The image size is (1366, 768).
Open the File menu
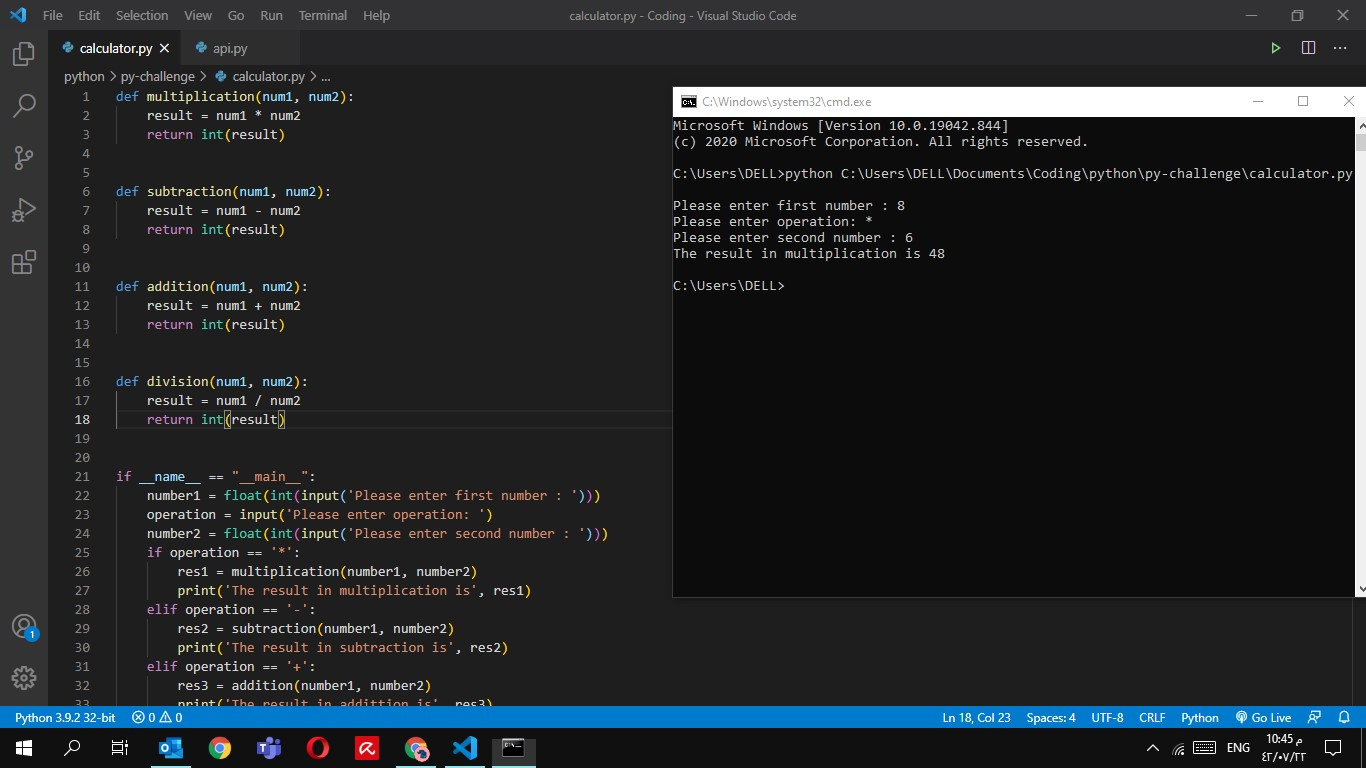tap(53, 15)
